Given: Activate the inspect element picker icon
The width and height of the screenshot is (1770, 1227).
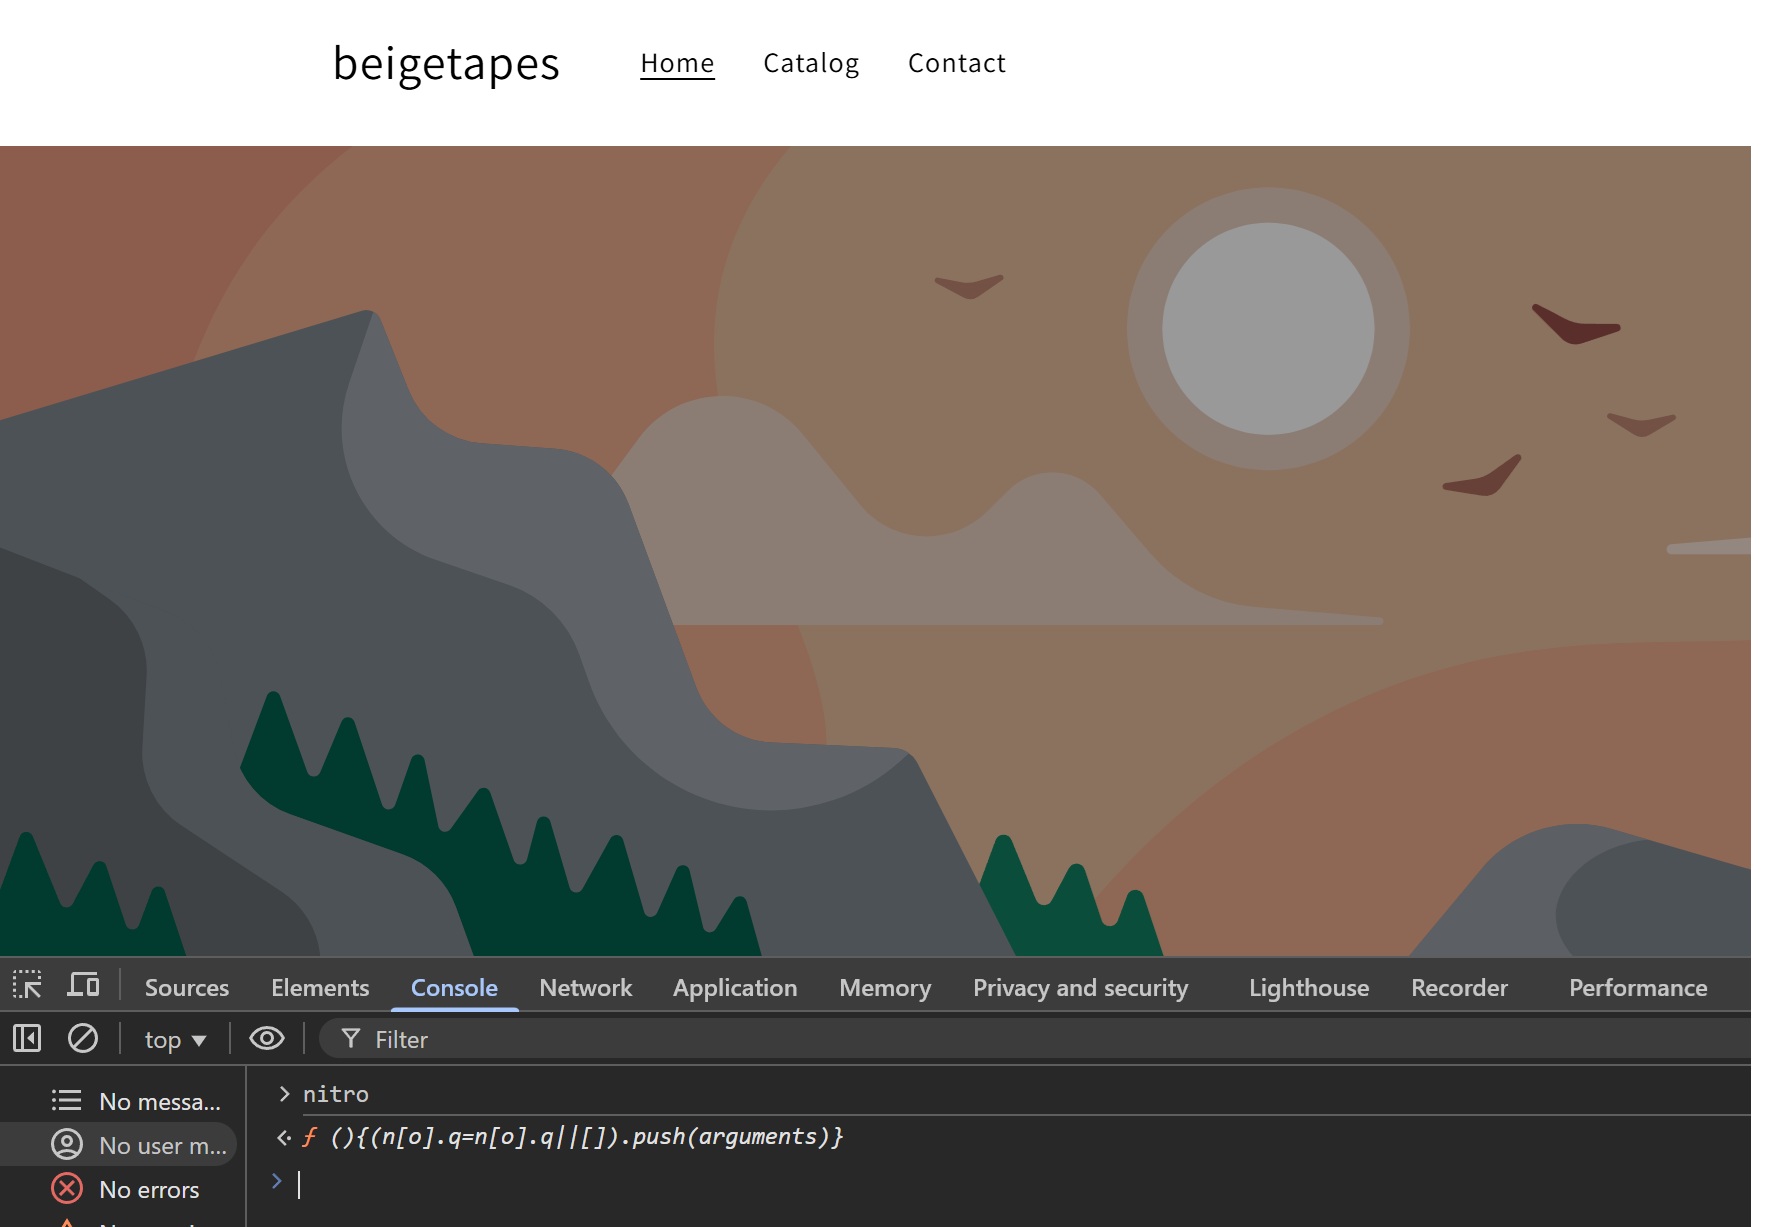Looking at the screenshot, I should pos(27,986).
